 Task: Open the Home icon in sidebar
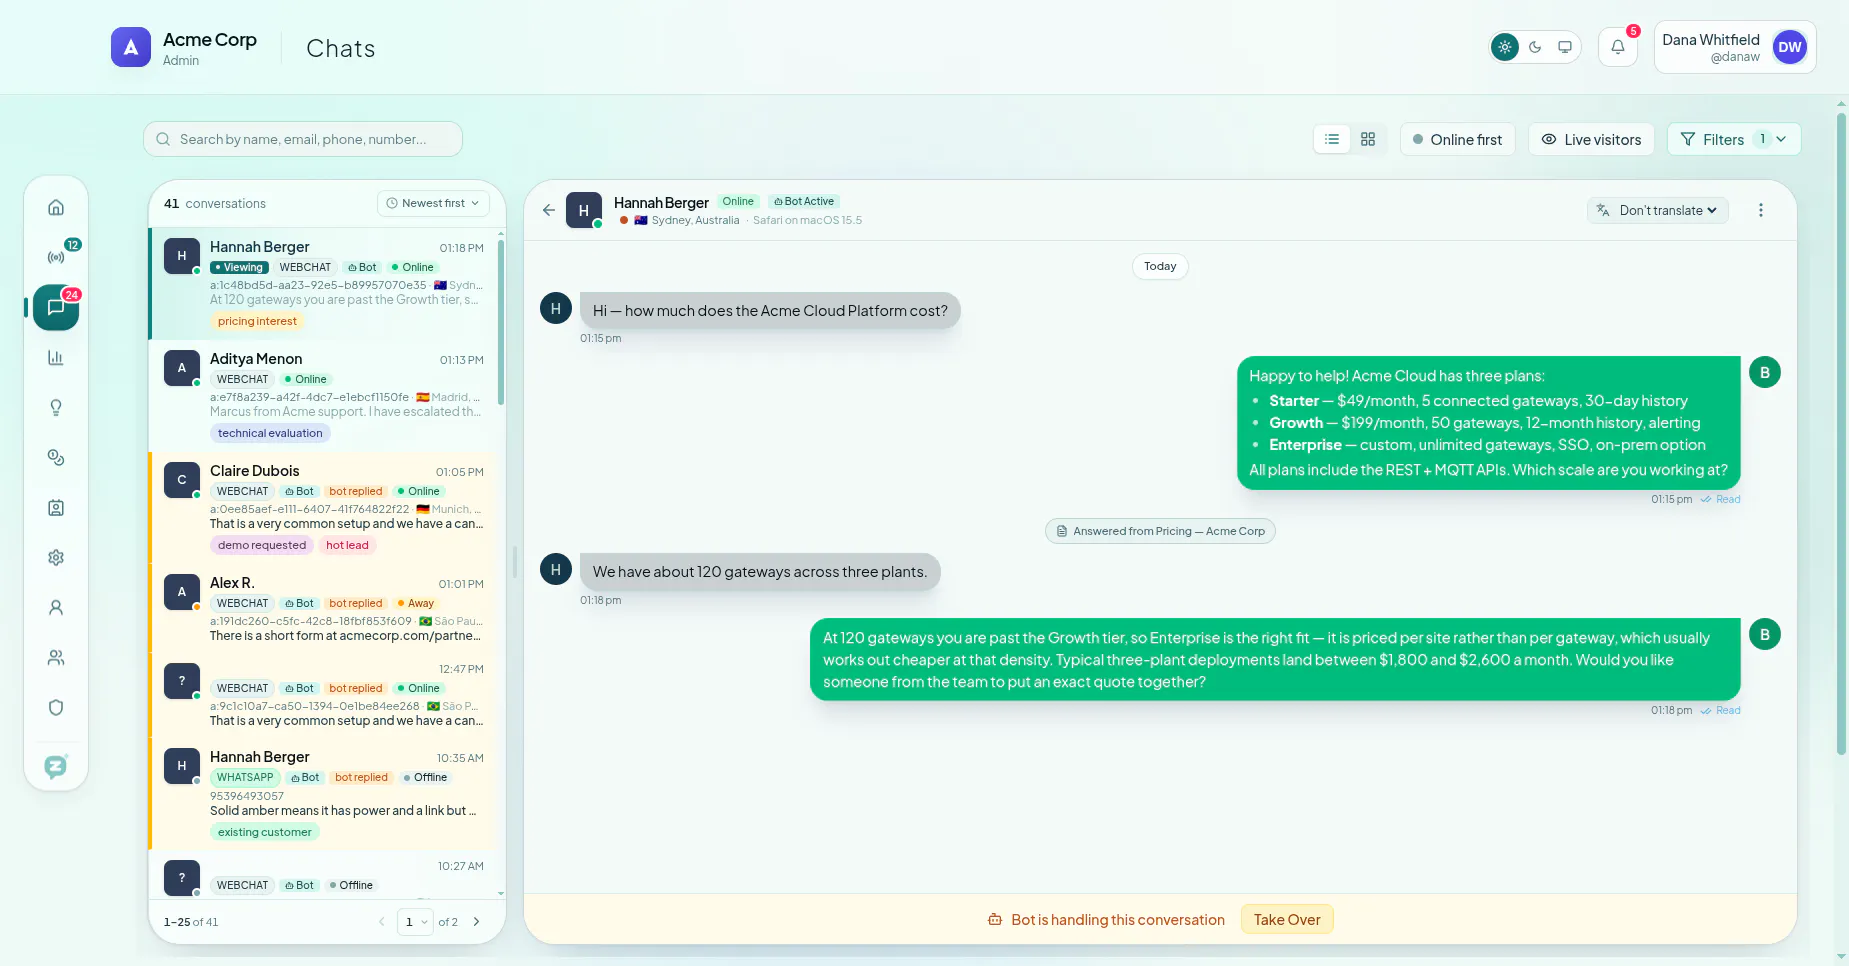(56, 207)
